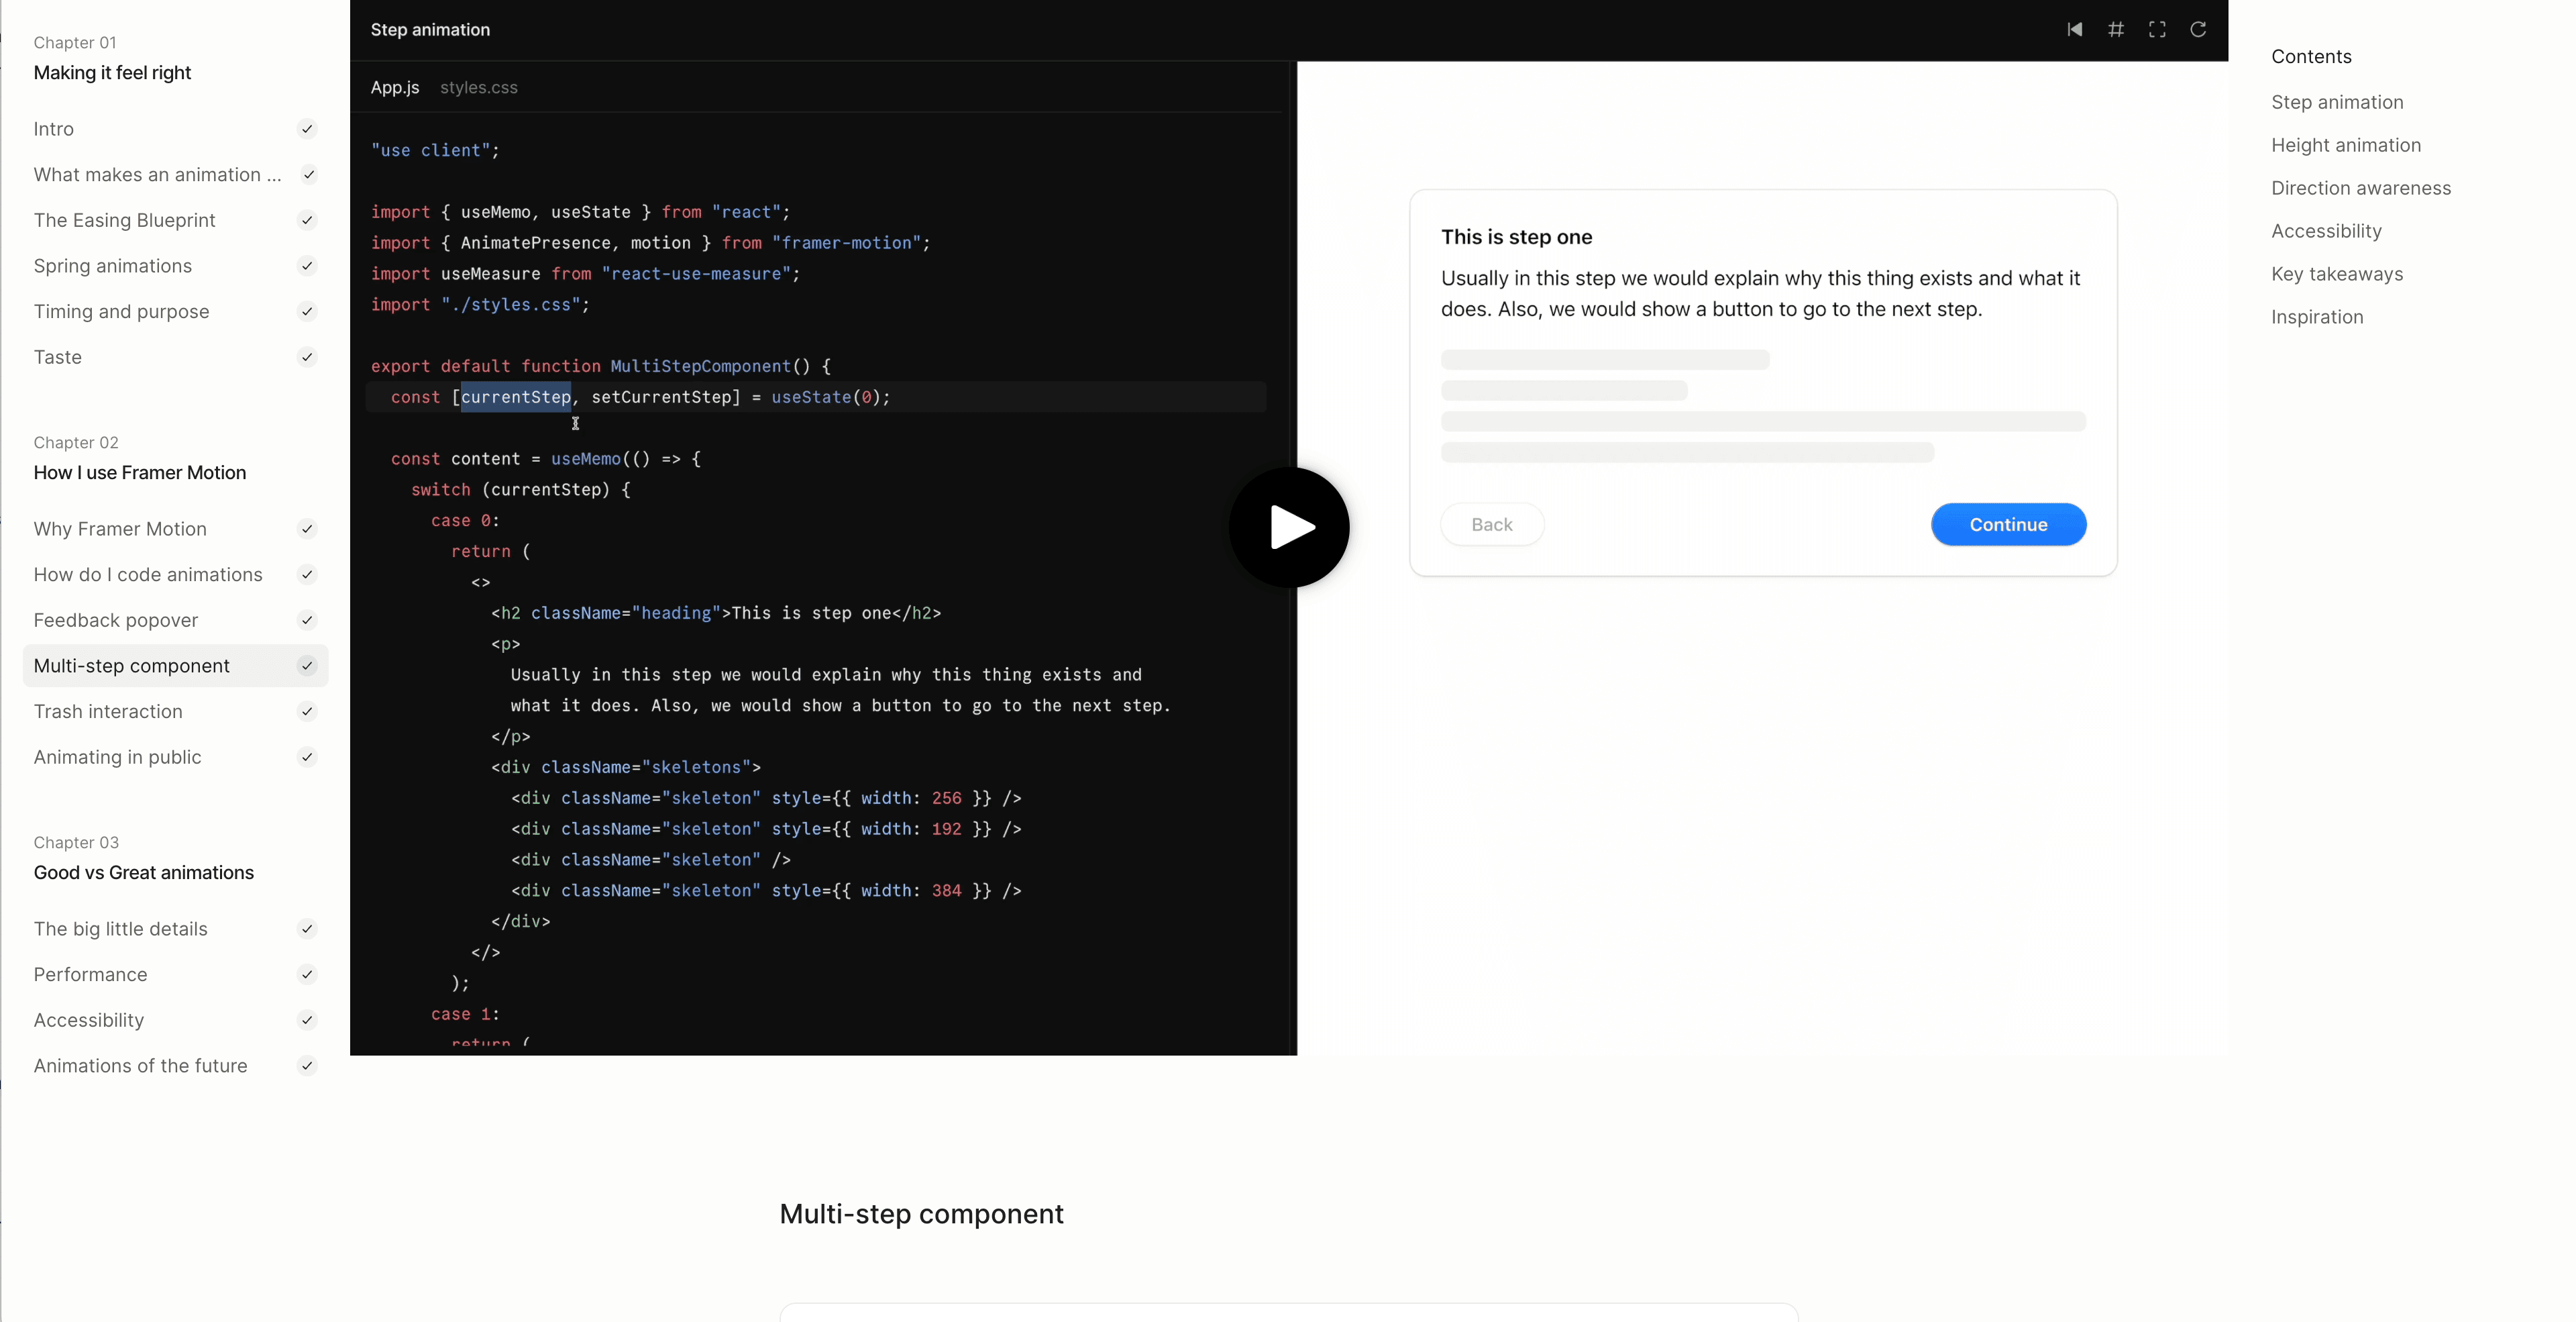Viewport: 2576px width, 1322px height.
Task: Click the play button to start animation
Action: point(1287,527)
